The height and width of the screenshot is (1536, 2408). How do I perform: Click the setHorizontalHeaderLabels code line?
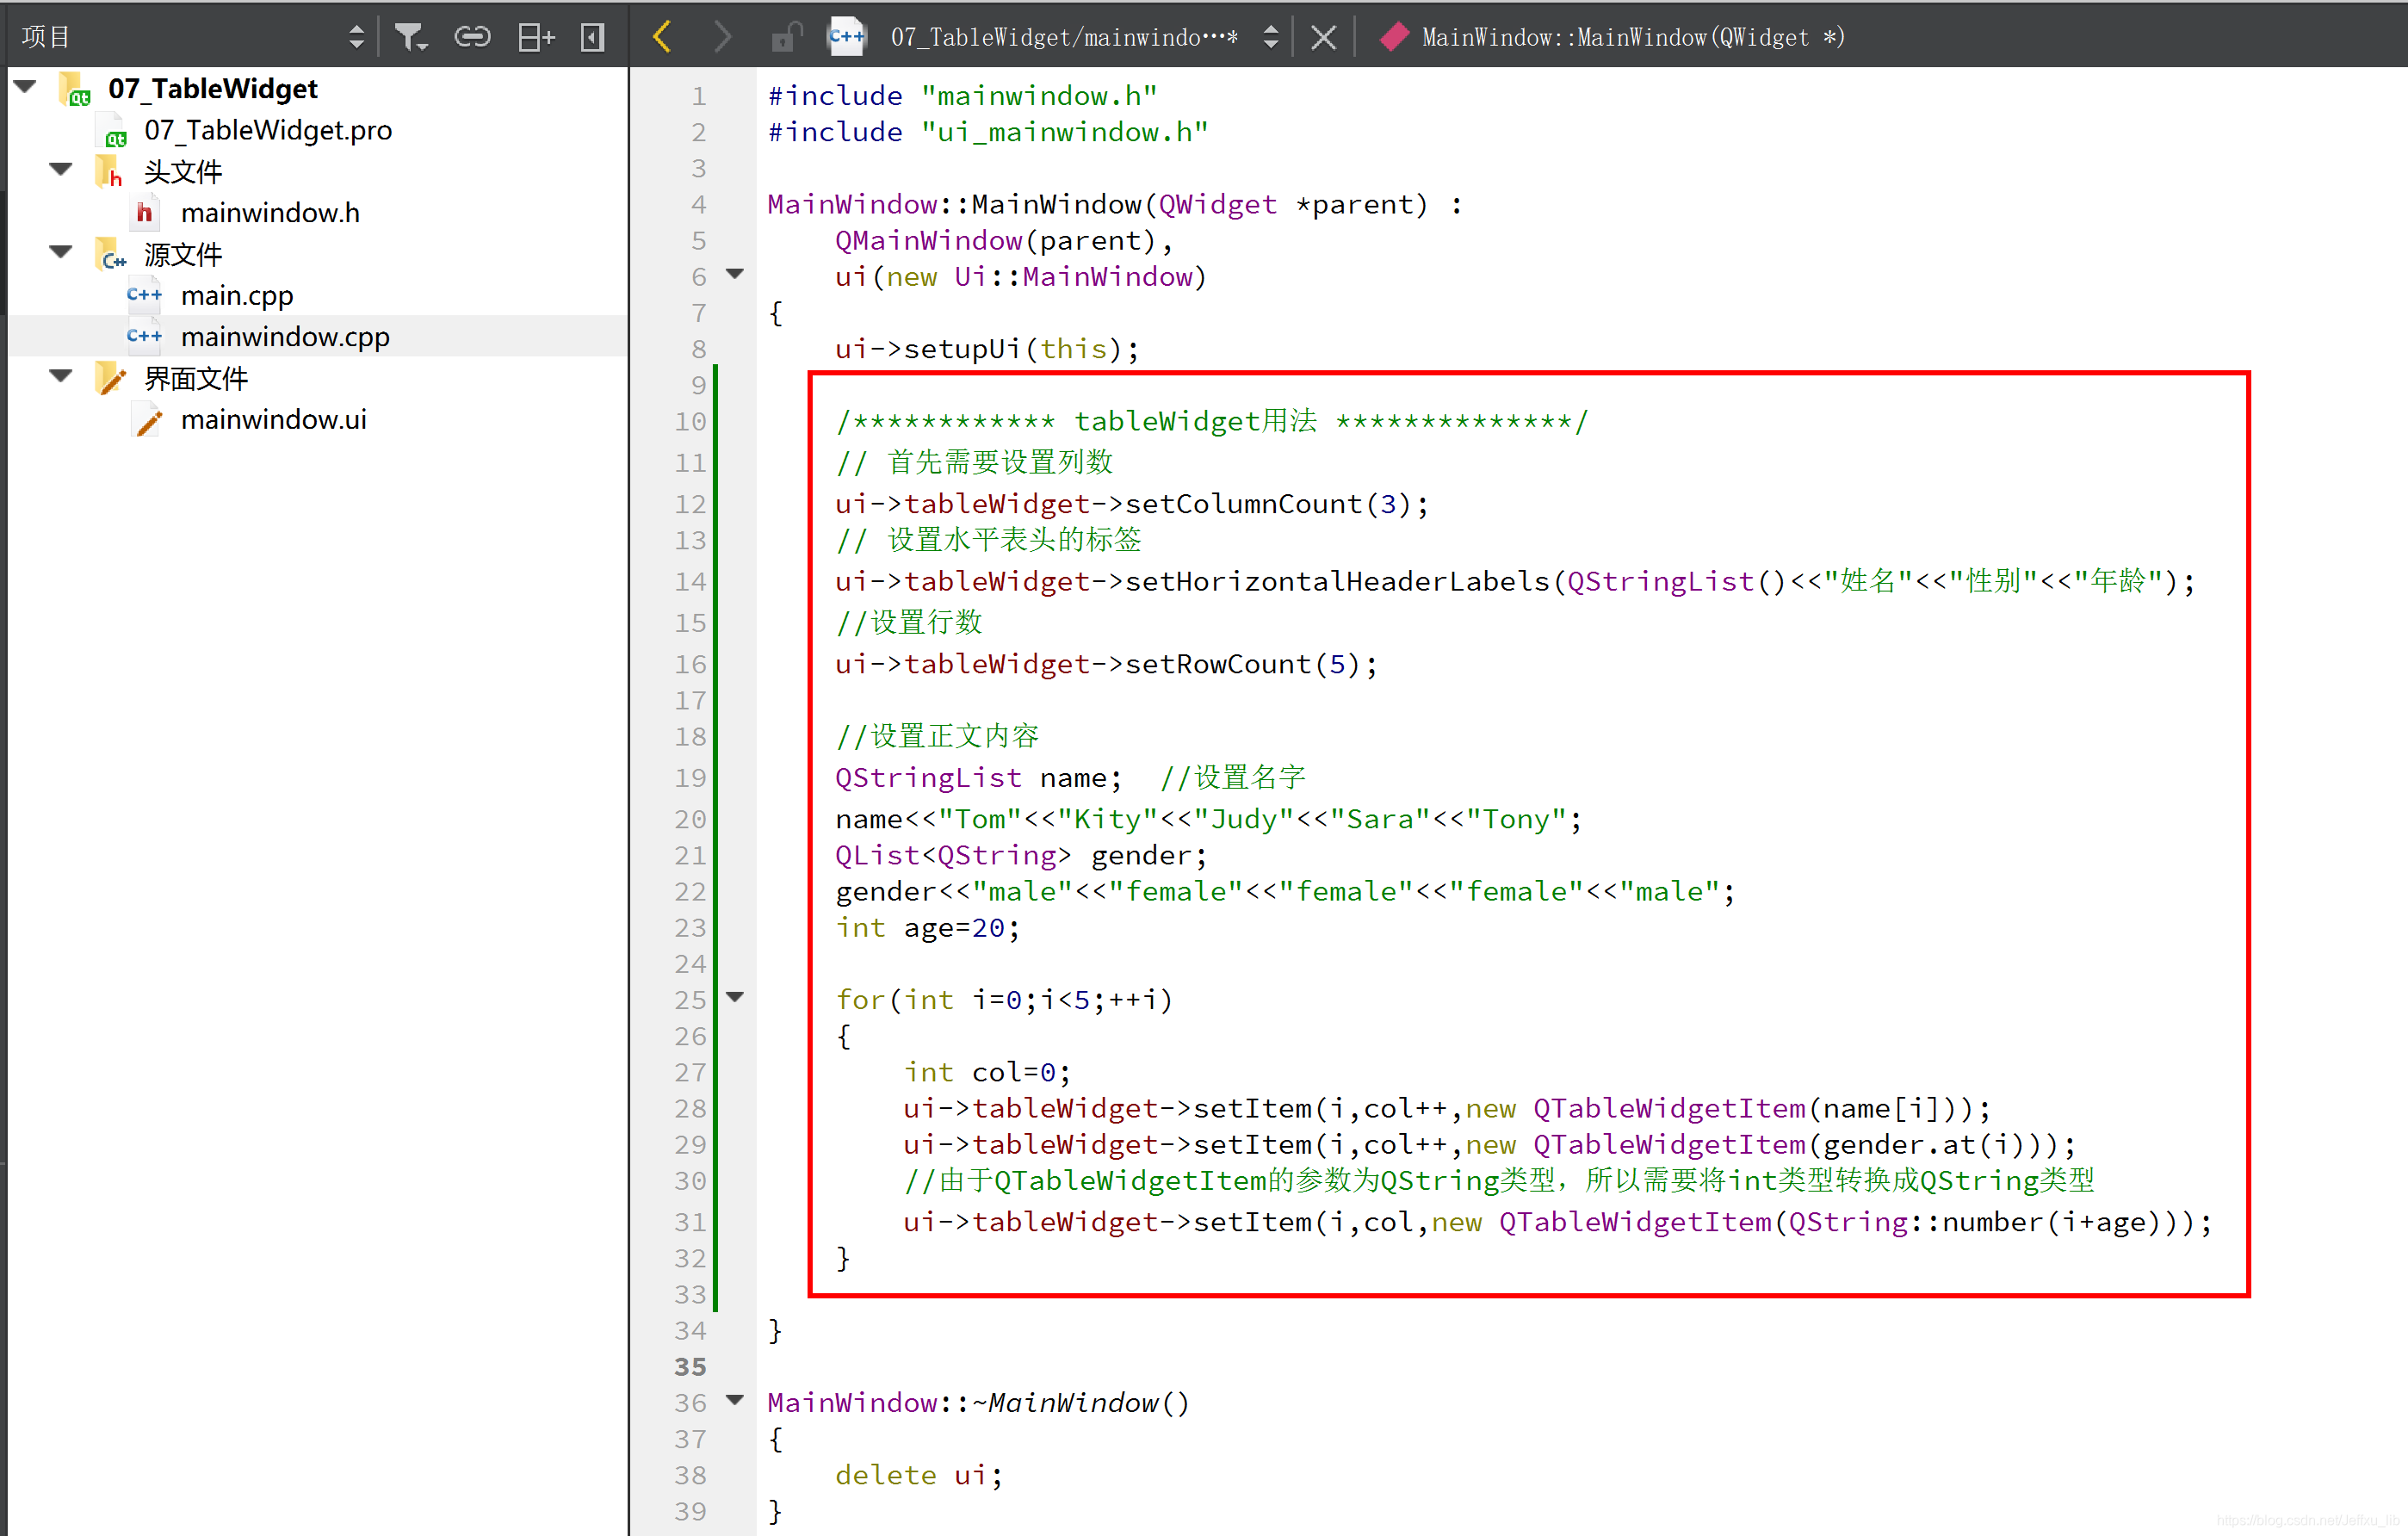point(1515,582)
